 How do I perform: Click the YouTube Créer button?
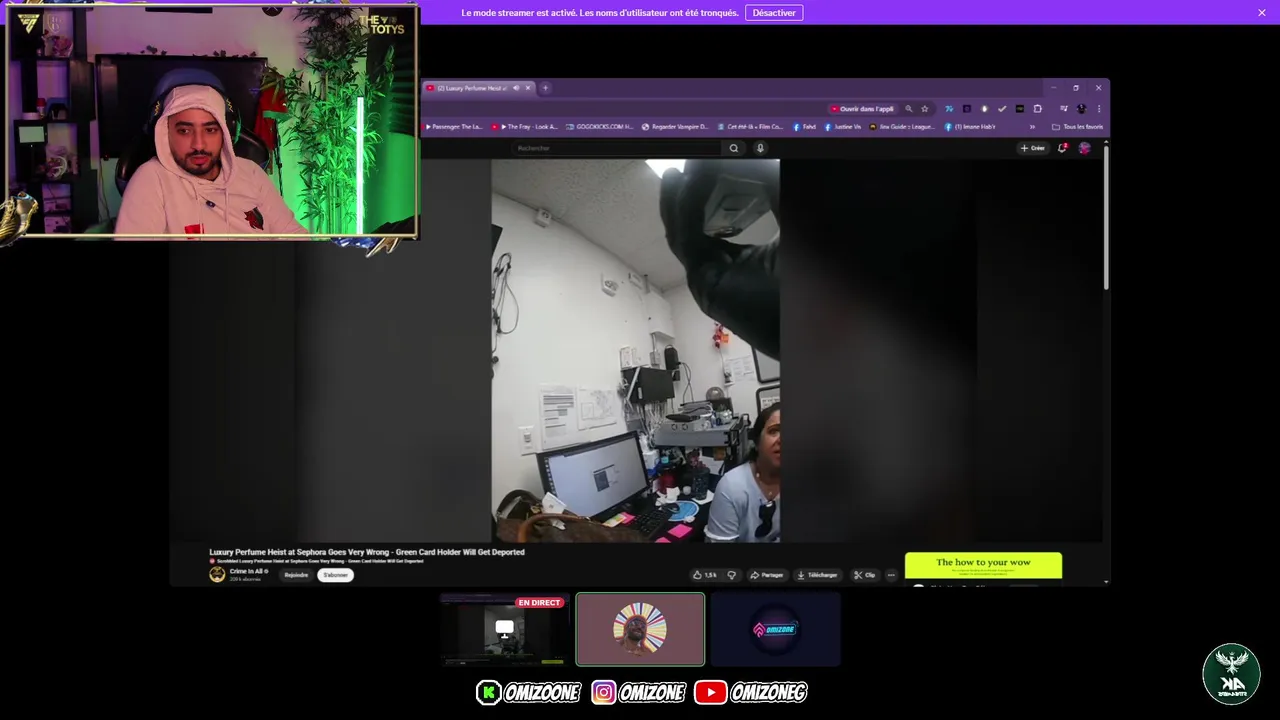(x=1033, y=148)
